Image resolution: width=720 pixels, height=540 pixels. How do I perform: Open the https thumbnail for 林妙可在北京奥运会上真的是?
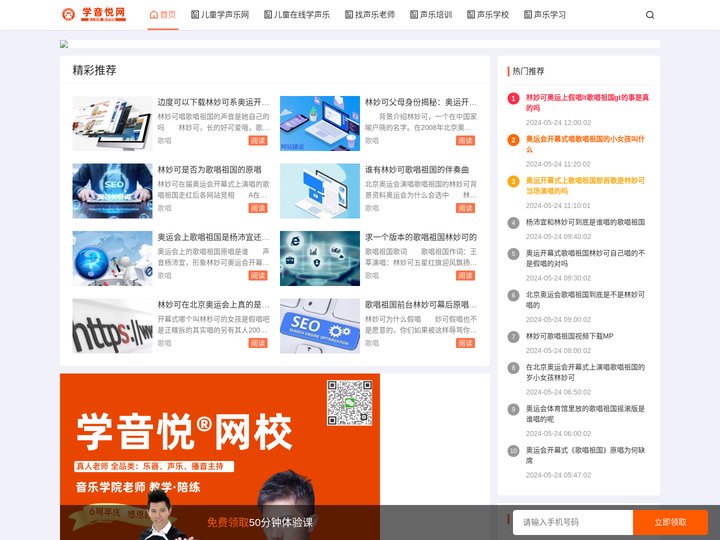[112, 326]
